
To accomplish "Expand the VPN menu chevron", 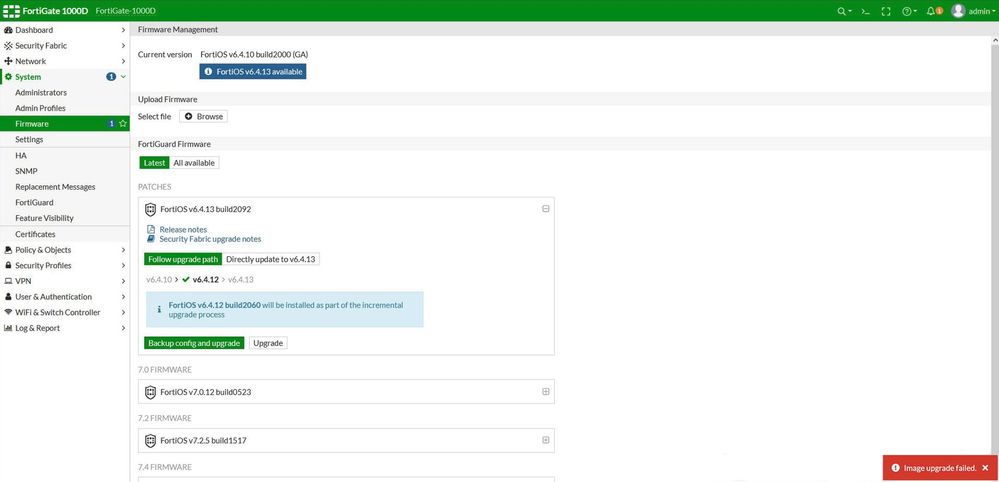I will click(x=123, y=281).
